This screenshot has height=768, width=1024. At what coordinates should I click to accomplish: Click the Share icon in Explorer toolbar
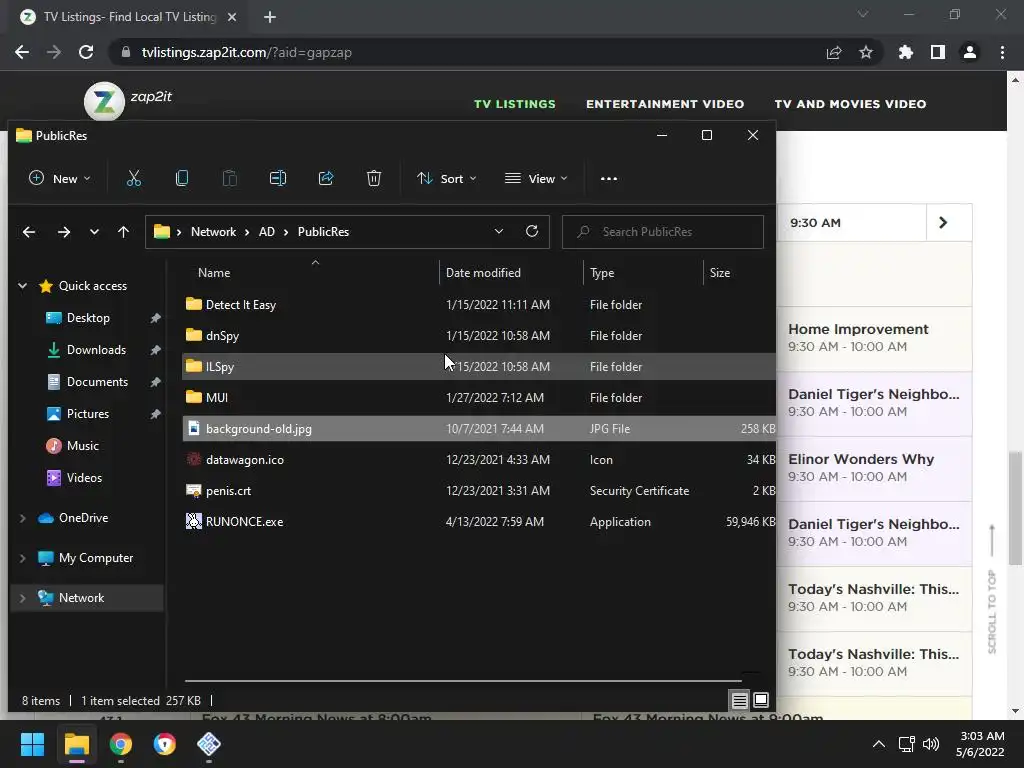[x=326, y=178]
